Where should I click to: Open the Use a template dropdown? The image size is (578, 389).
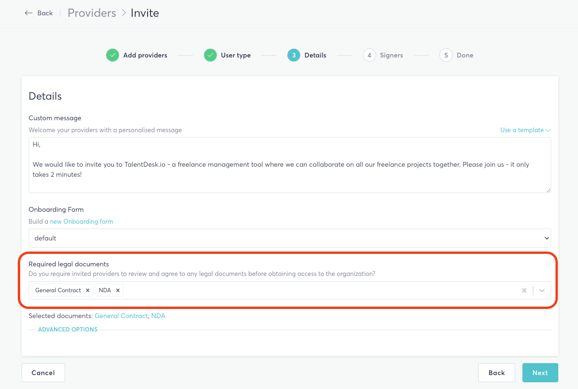coord(525,130)
